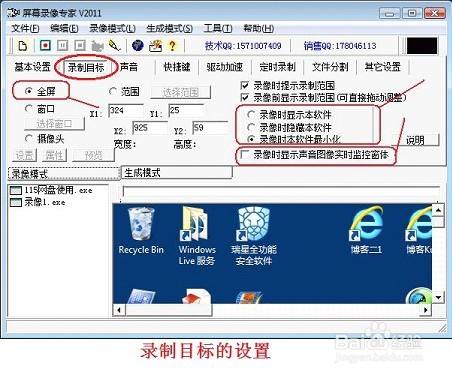Switch to the 基本设置 tab

click(32, 67)
